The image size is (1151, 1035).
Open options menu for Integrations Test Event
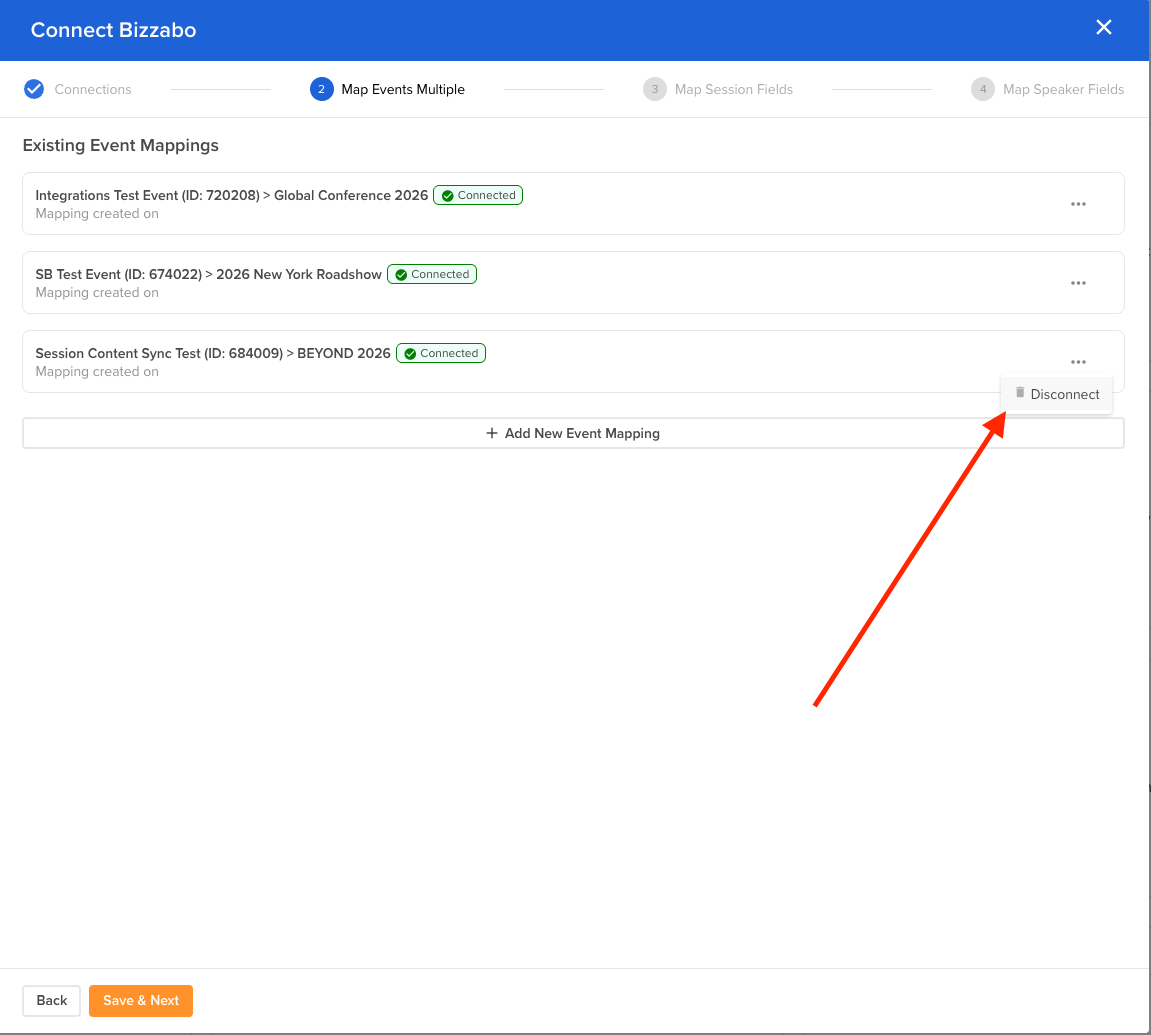point(1078,204)
